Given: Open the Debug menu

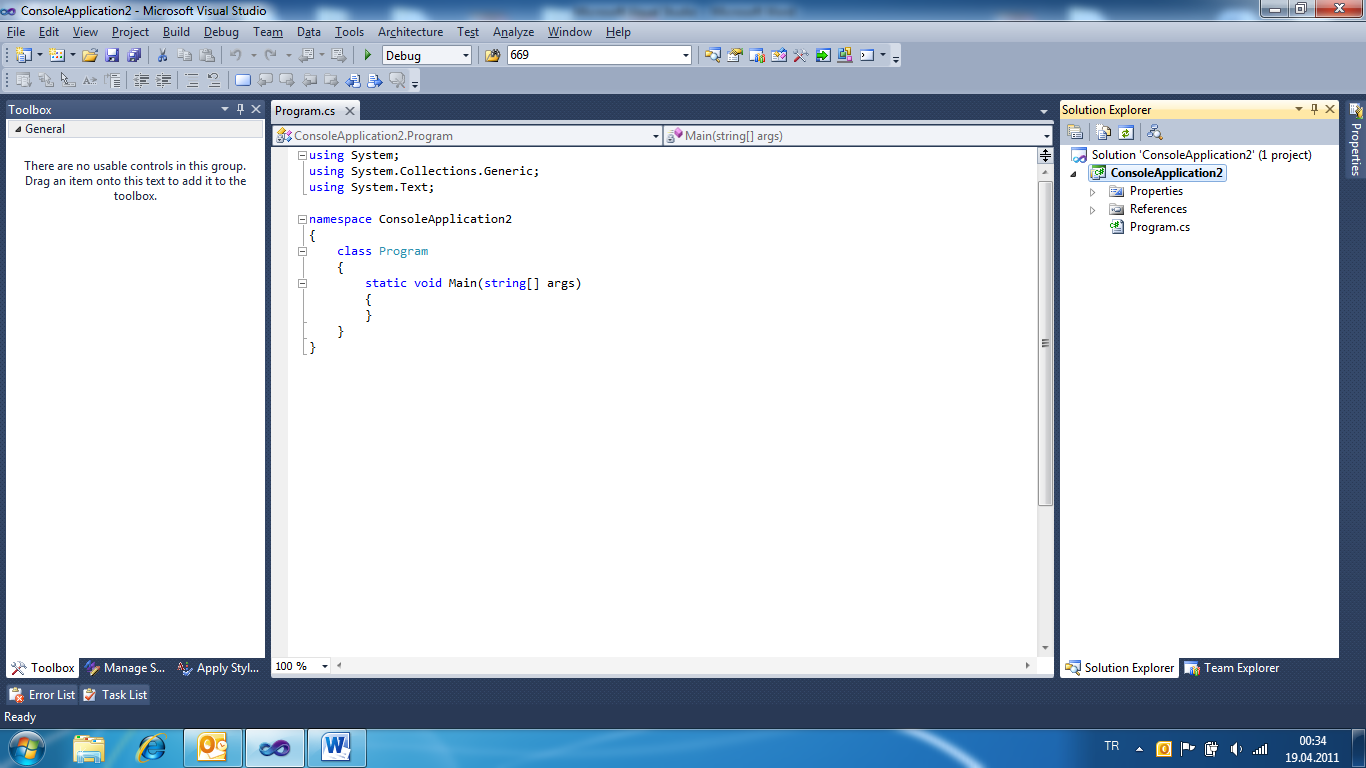Looking at the screenshot, I should [221, 32].
